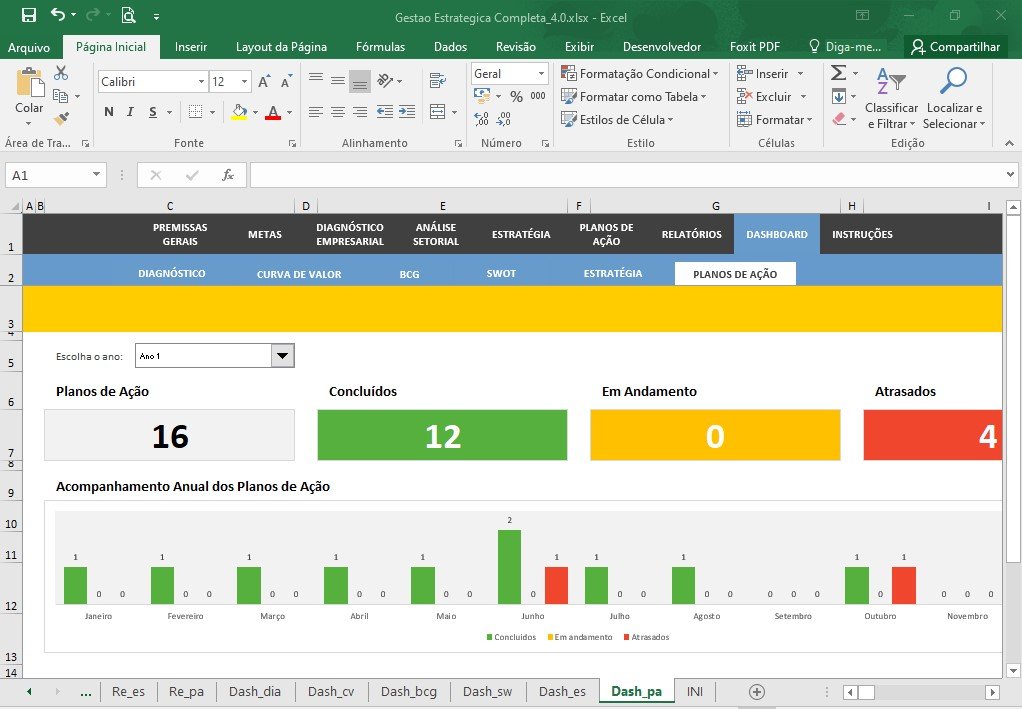Open the Name Box A1 dropdown arrow

click(x=96, y=174)
